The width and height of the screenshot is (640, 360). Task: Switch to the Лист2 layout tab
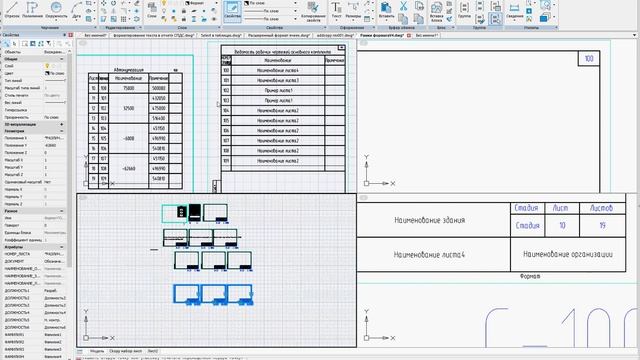point(153,351)
